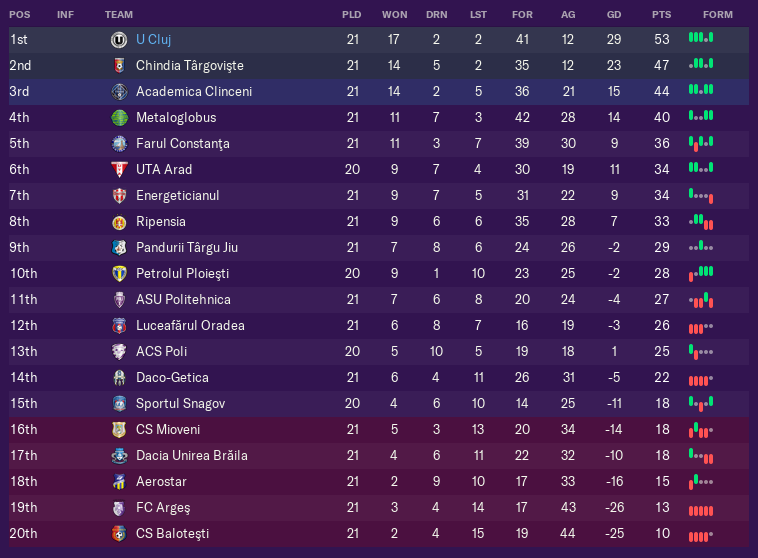The height and width of the screenshot is (558, 758).
Task: Sort table by GD column header
Action: (614, 15)
